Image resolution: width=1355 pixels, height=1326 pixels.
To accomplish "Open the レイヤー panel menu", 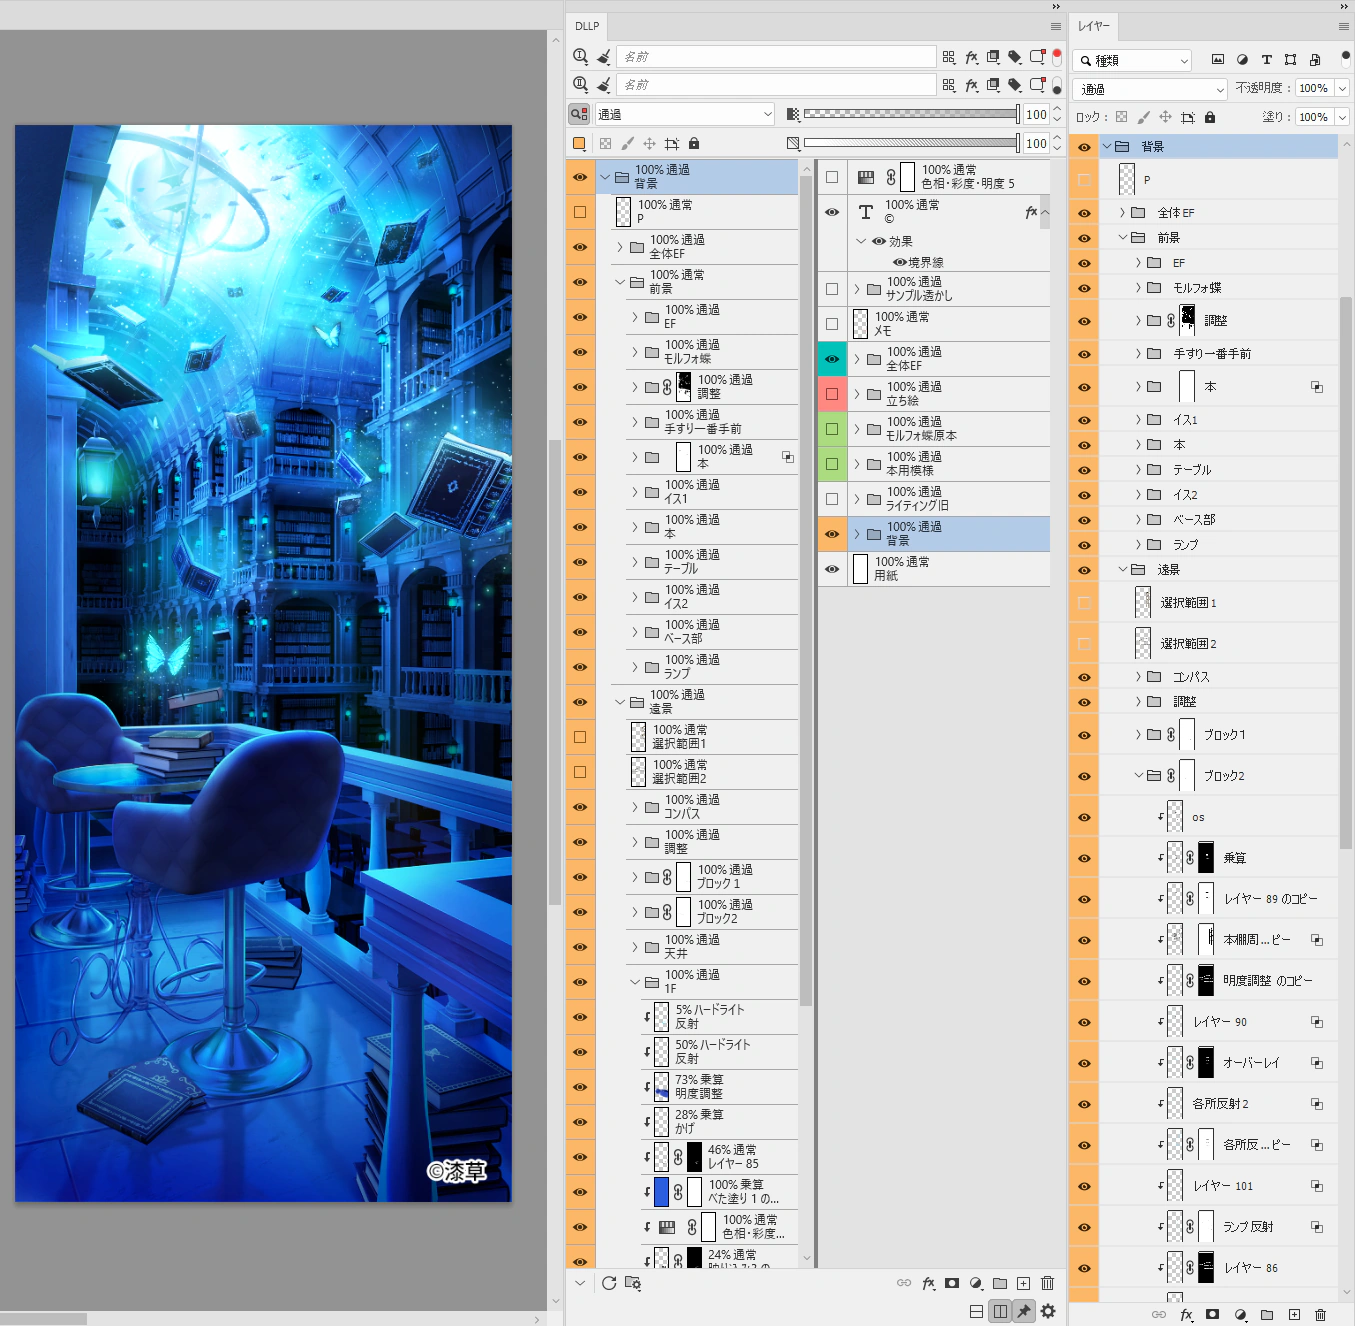I will click(x=1344, y=26).
